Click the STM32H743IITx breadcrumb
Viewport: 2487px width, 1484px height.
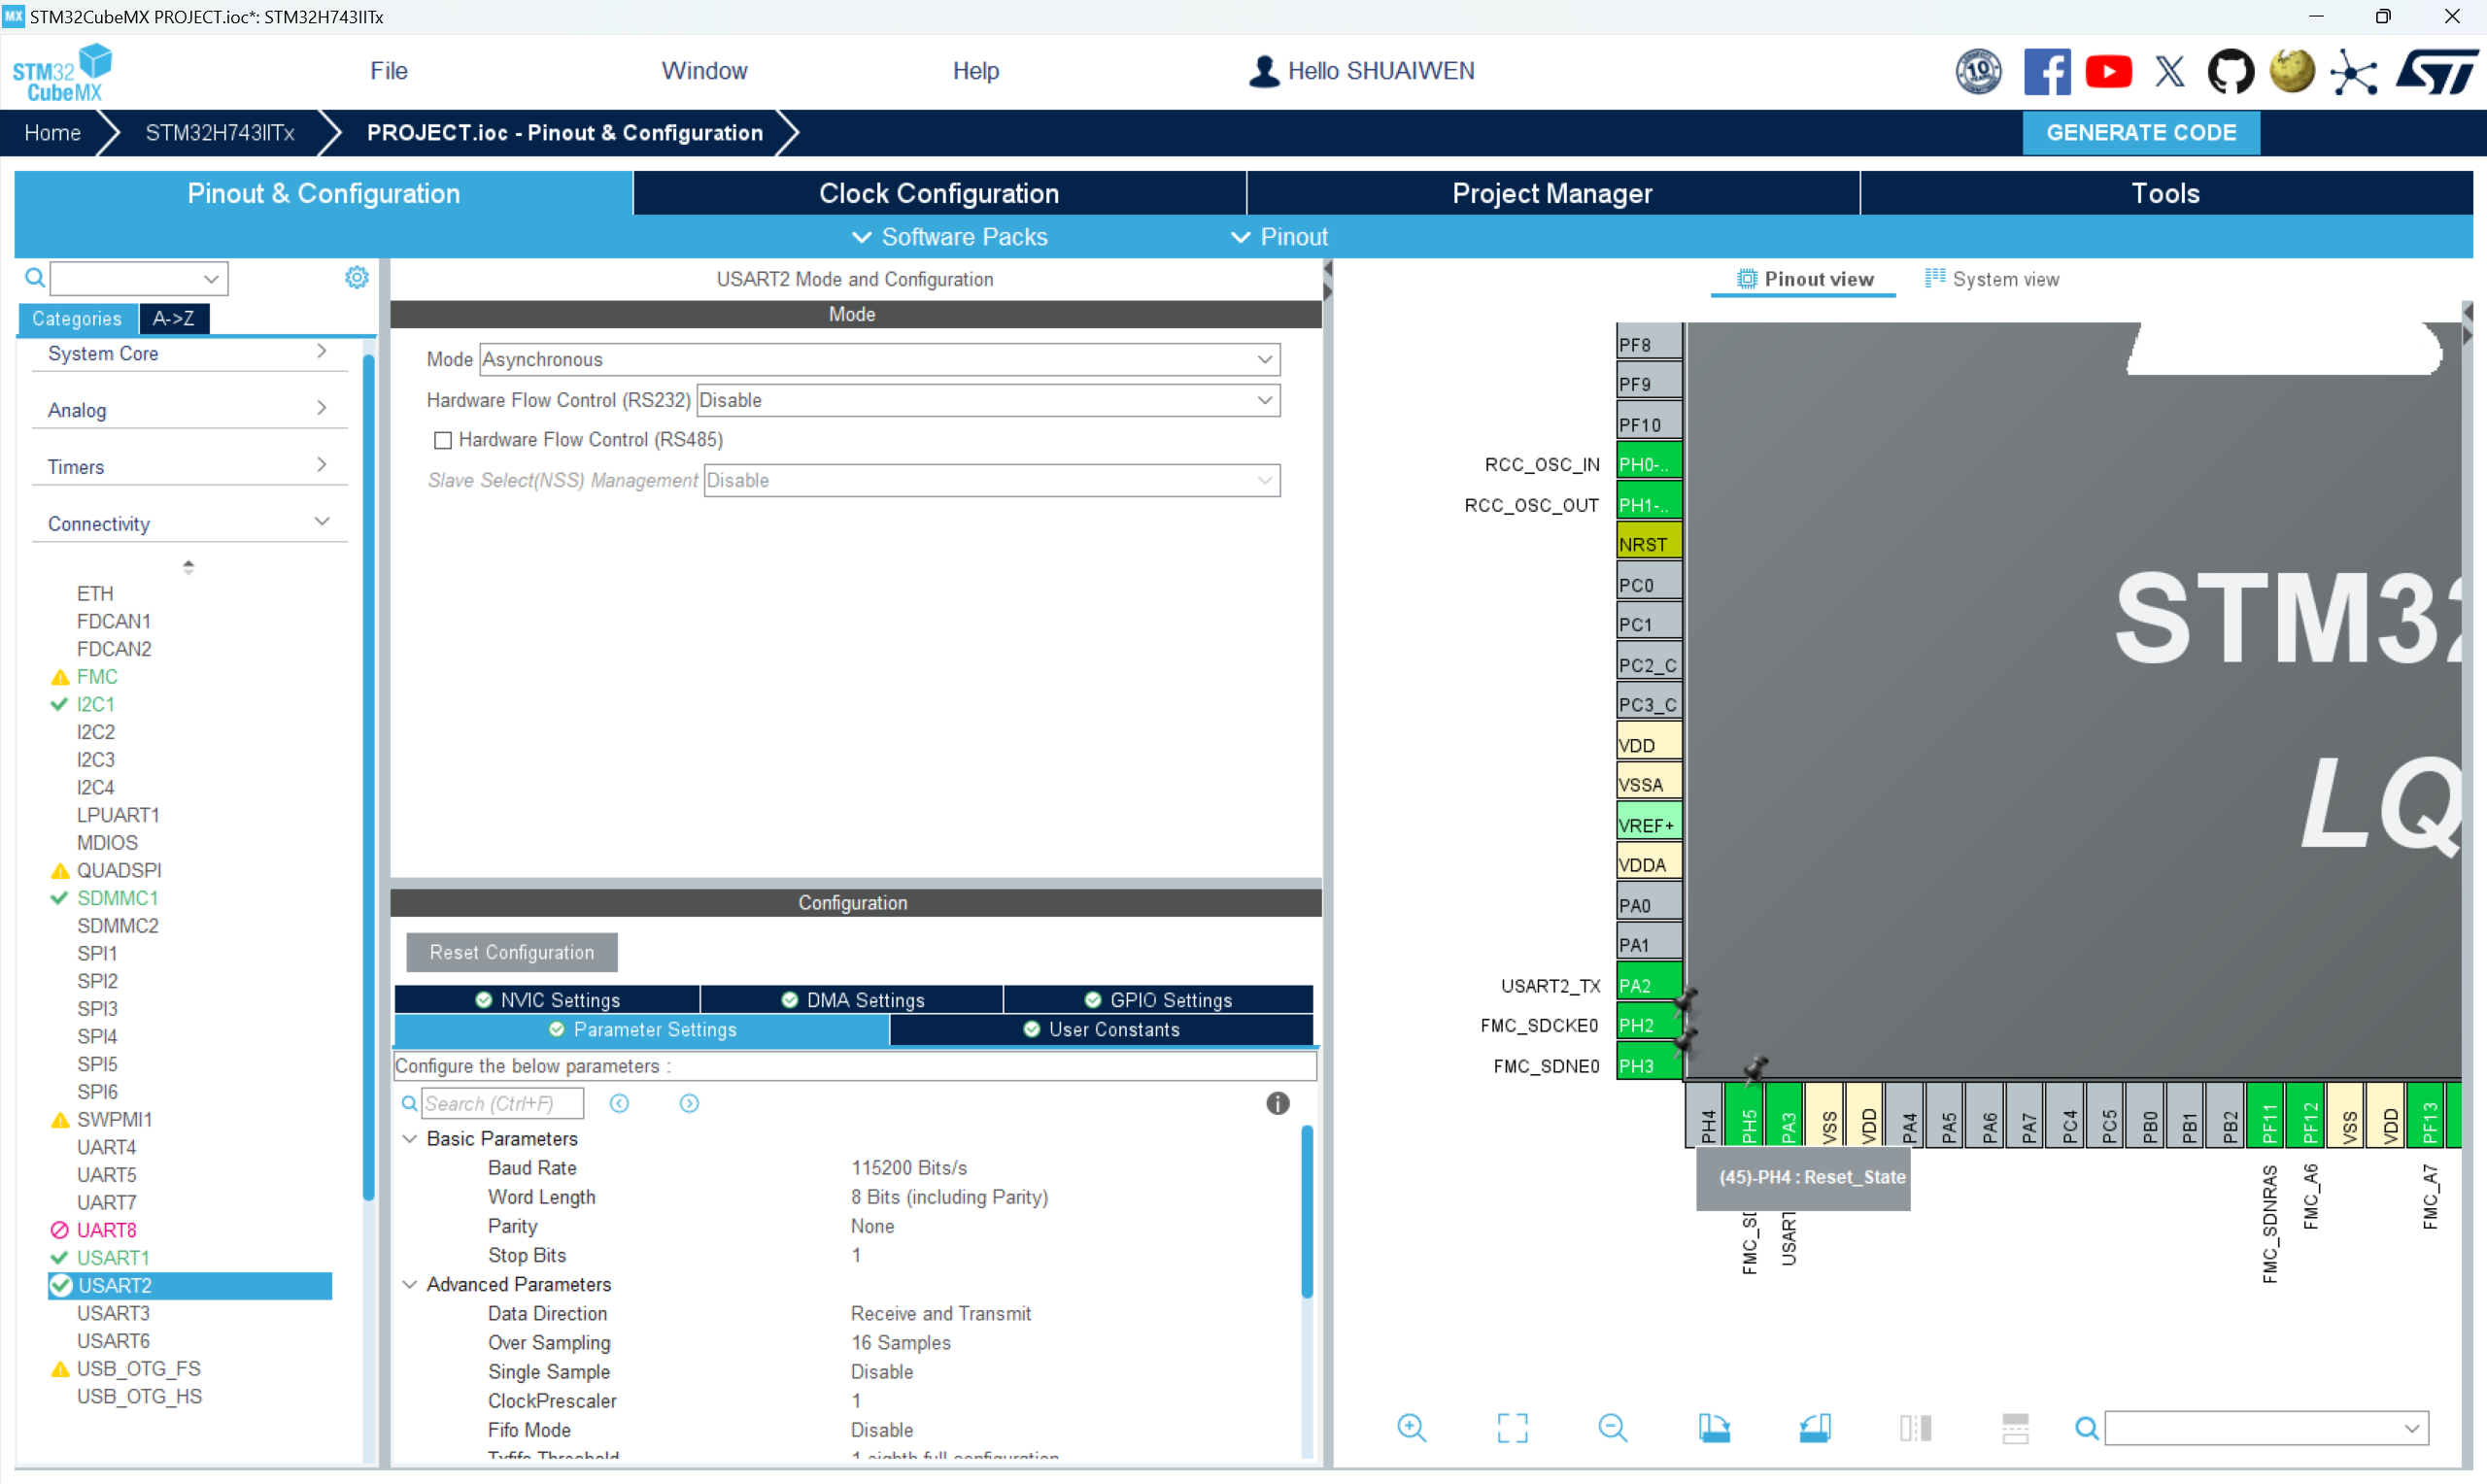pyautogui.click(x=220, y=133)
